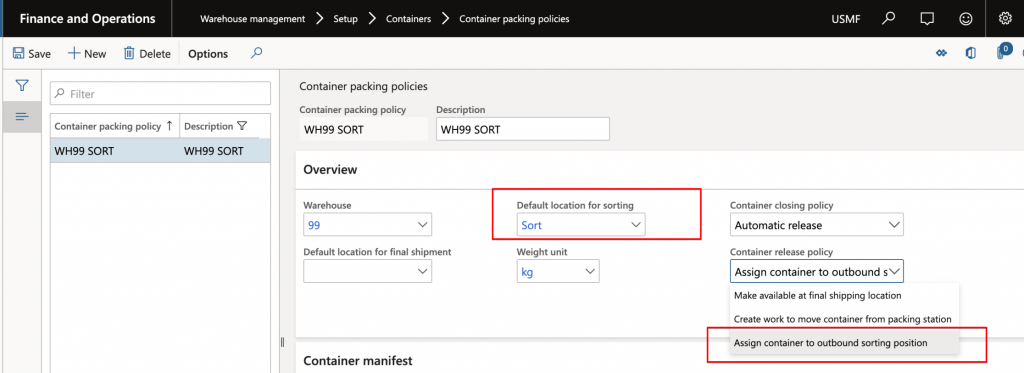This screenshot has width=1024, height=373.
Task: Click the search magnifier icon in top bar
Action: 888,18
